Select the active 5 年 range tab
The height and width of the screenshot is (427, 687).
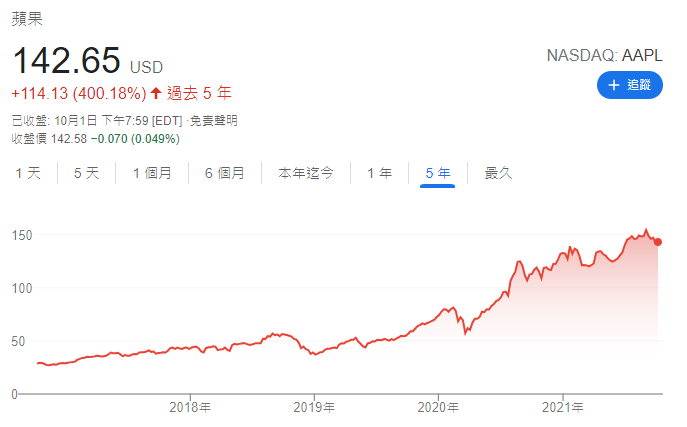(438, 173)
